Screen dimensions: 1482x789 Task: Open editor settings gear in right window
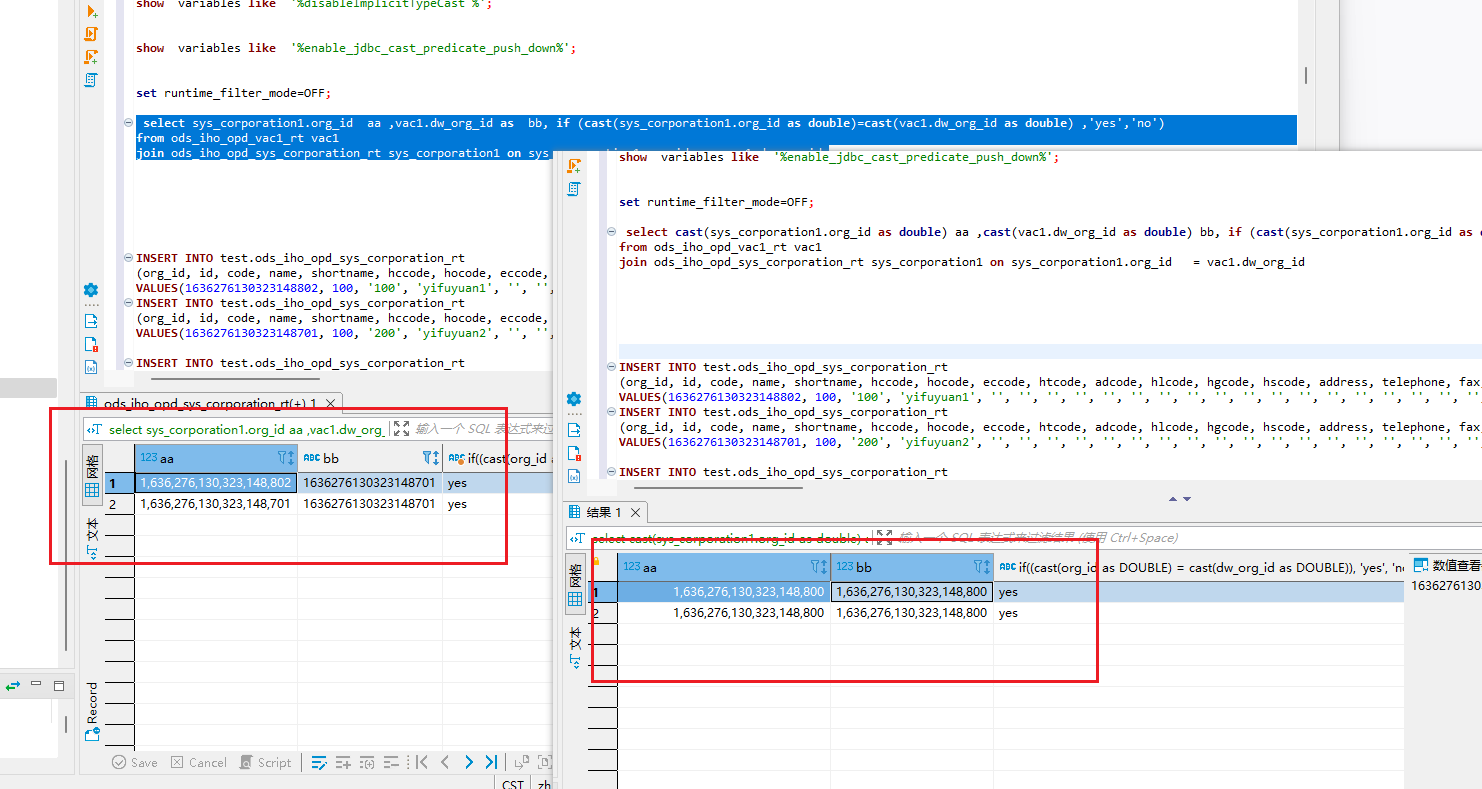click(x=574, y=399)
